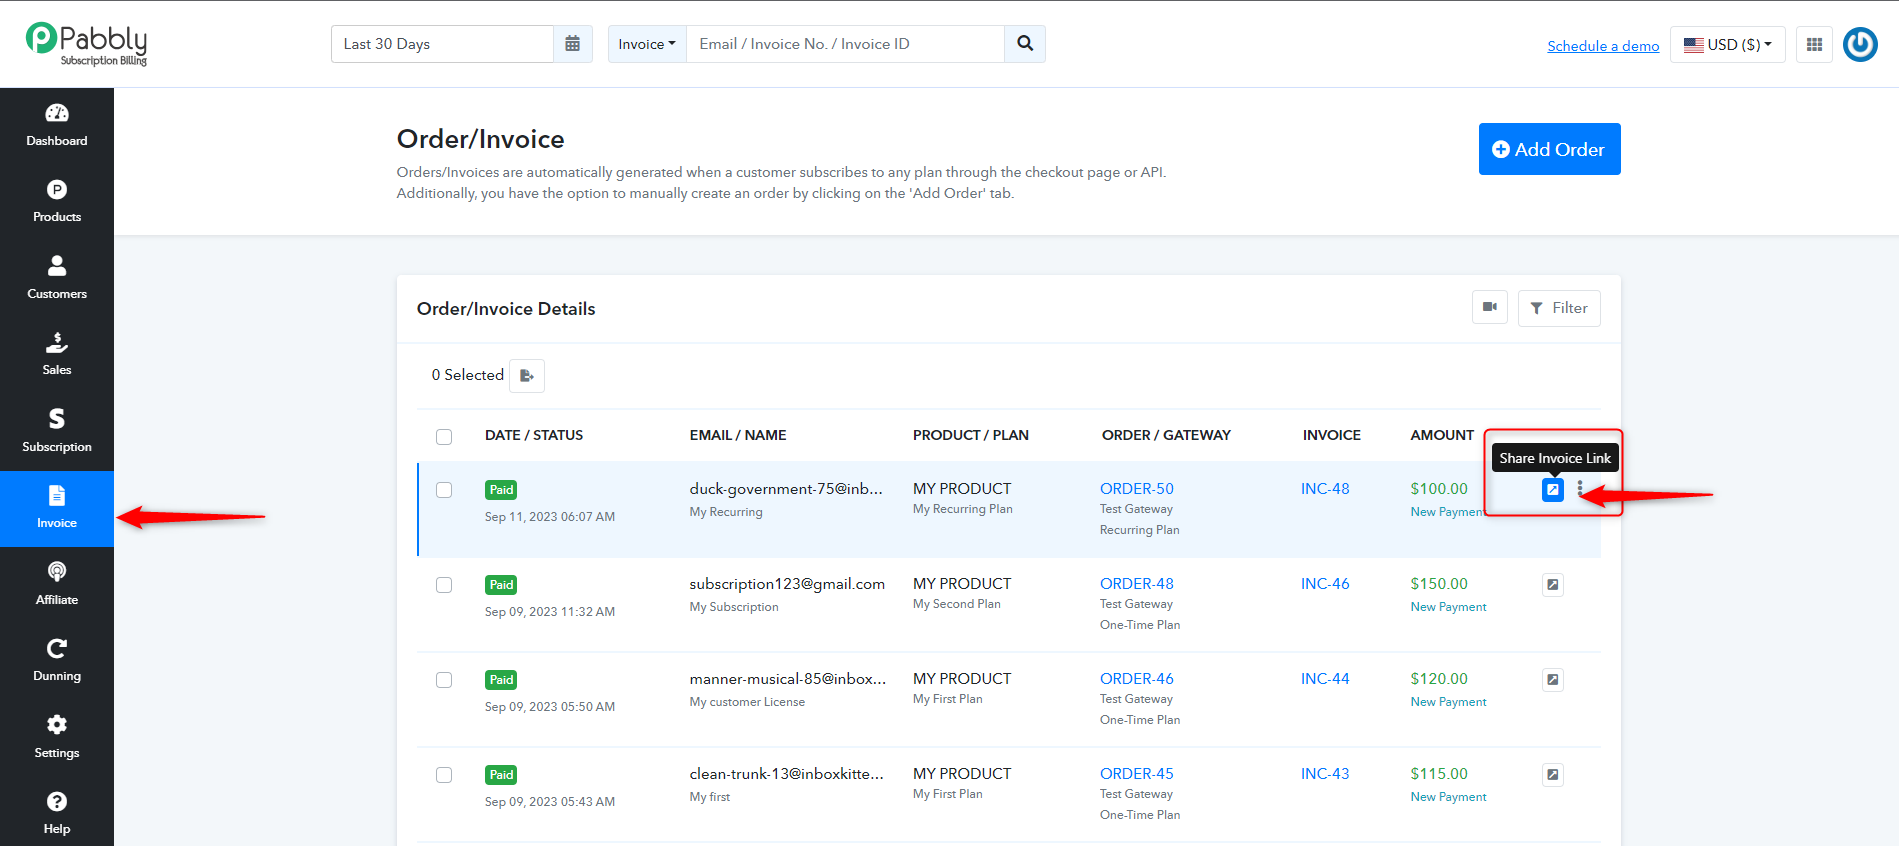Click the power account icon
Viewport: 1899px width, 846px height.
1860,44
